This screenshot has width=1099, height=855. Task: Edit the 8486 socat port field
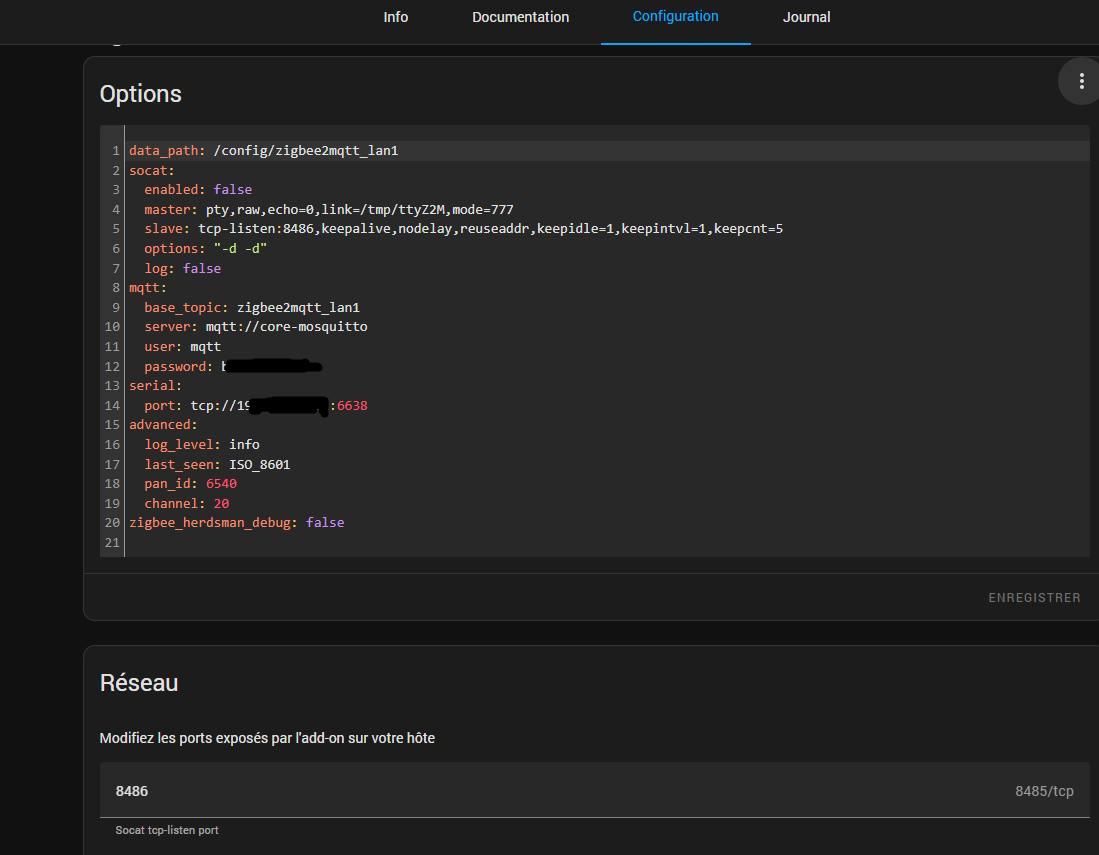tap(594, 791)
